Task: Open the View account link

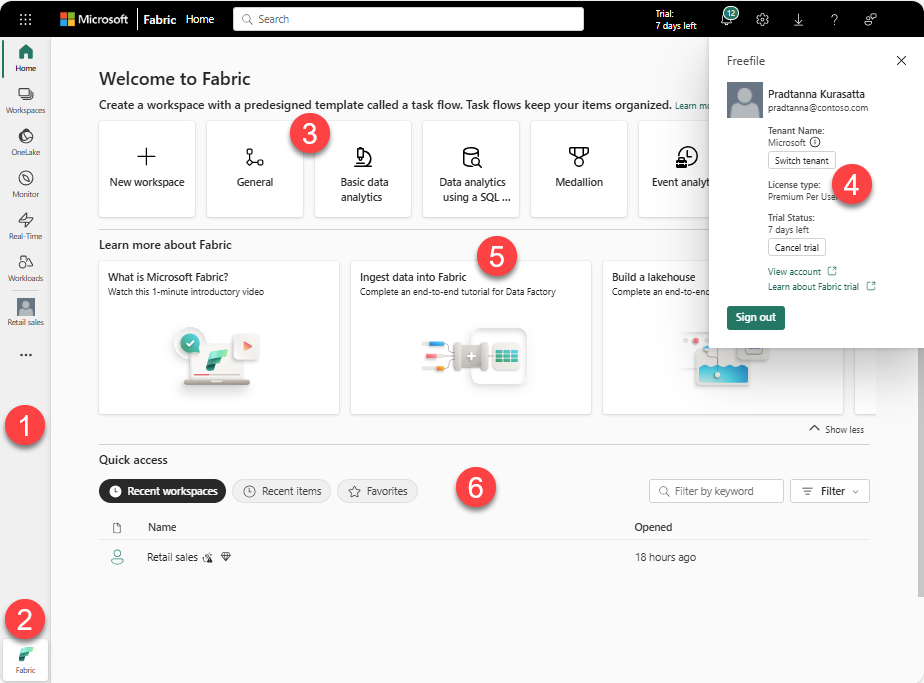Action: [794, 271]
